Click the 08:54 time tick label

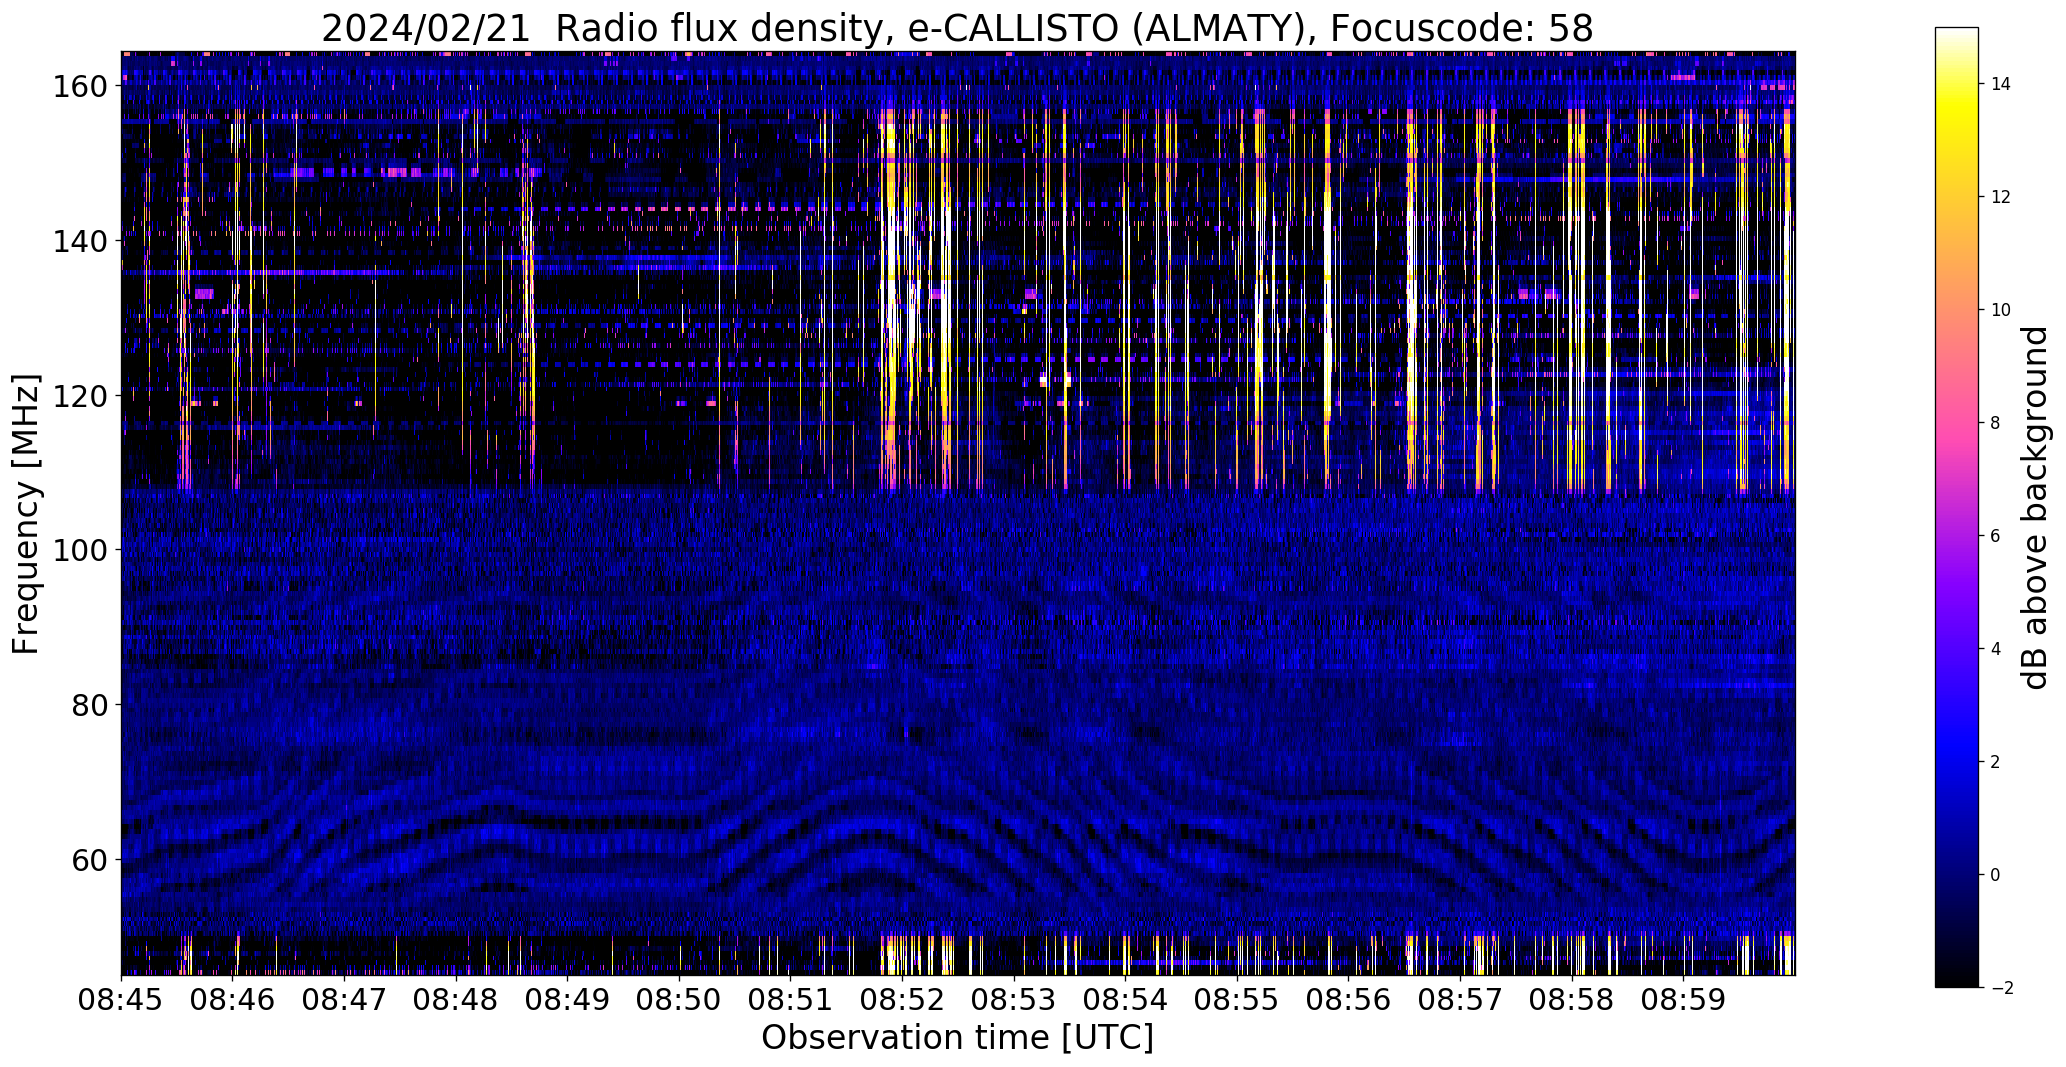[x=1126, y=1001]
